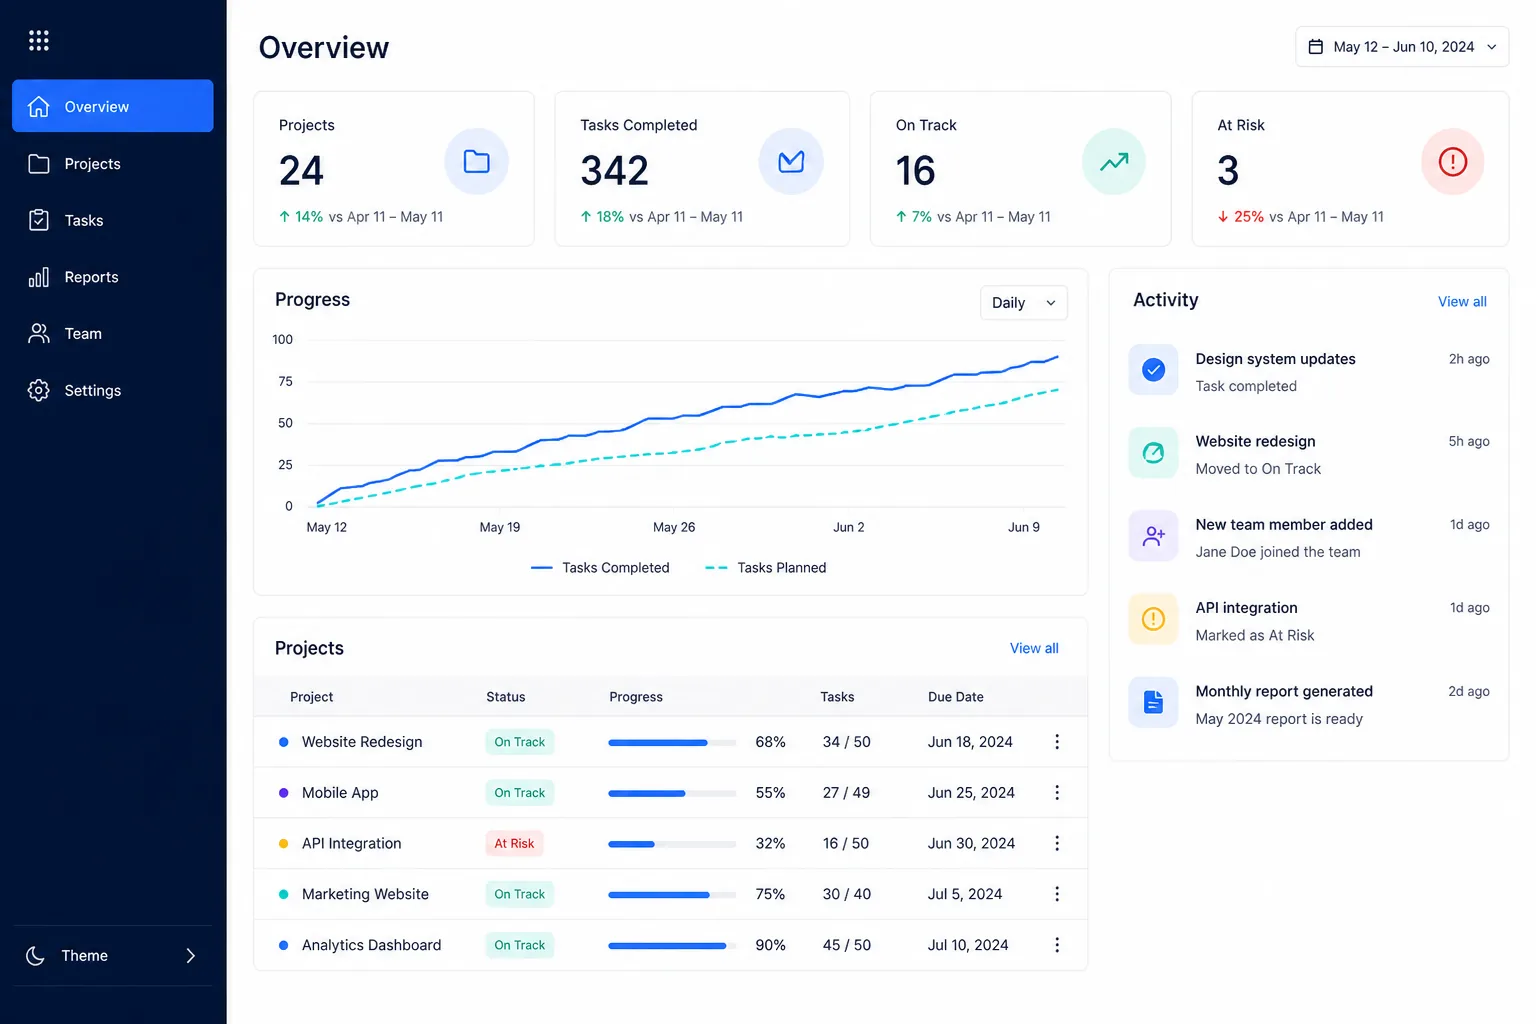Screen dimensions: 1536x1024
Task: Open more options for Mobile App row
Action: click(x=1057, y=792)
